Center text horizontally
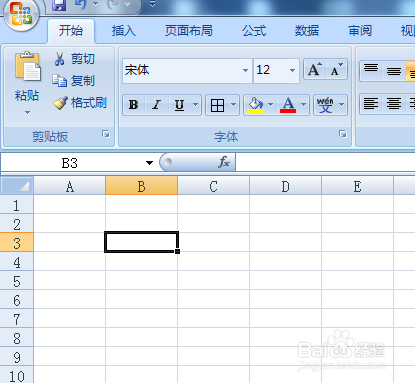415x383 pixels. click(394, 104)
